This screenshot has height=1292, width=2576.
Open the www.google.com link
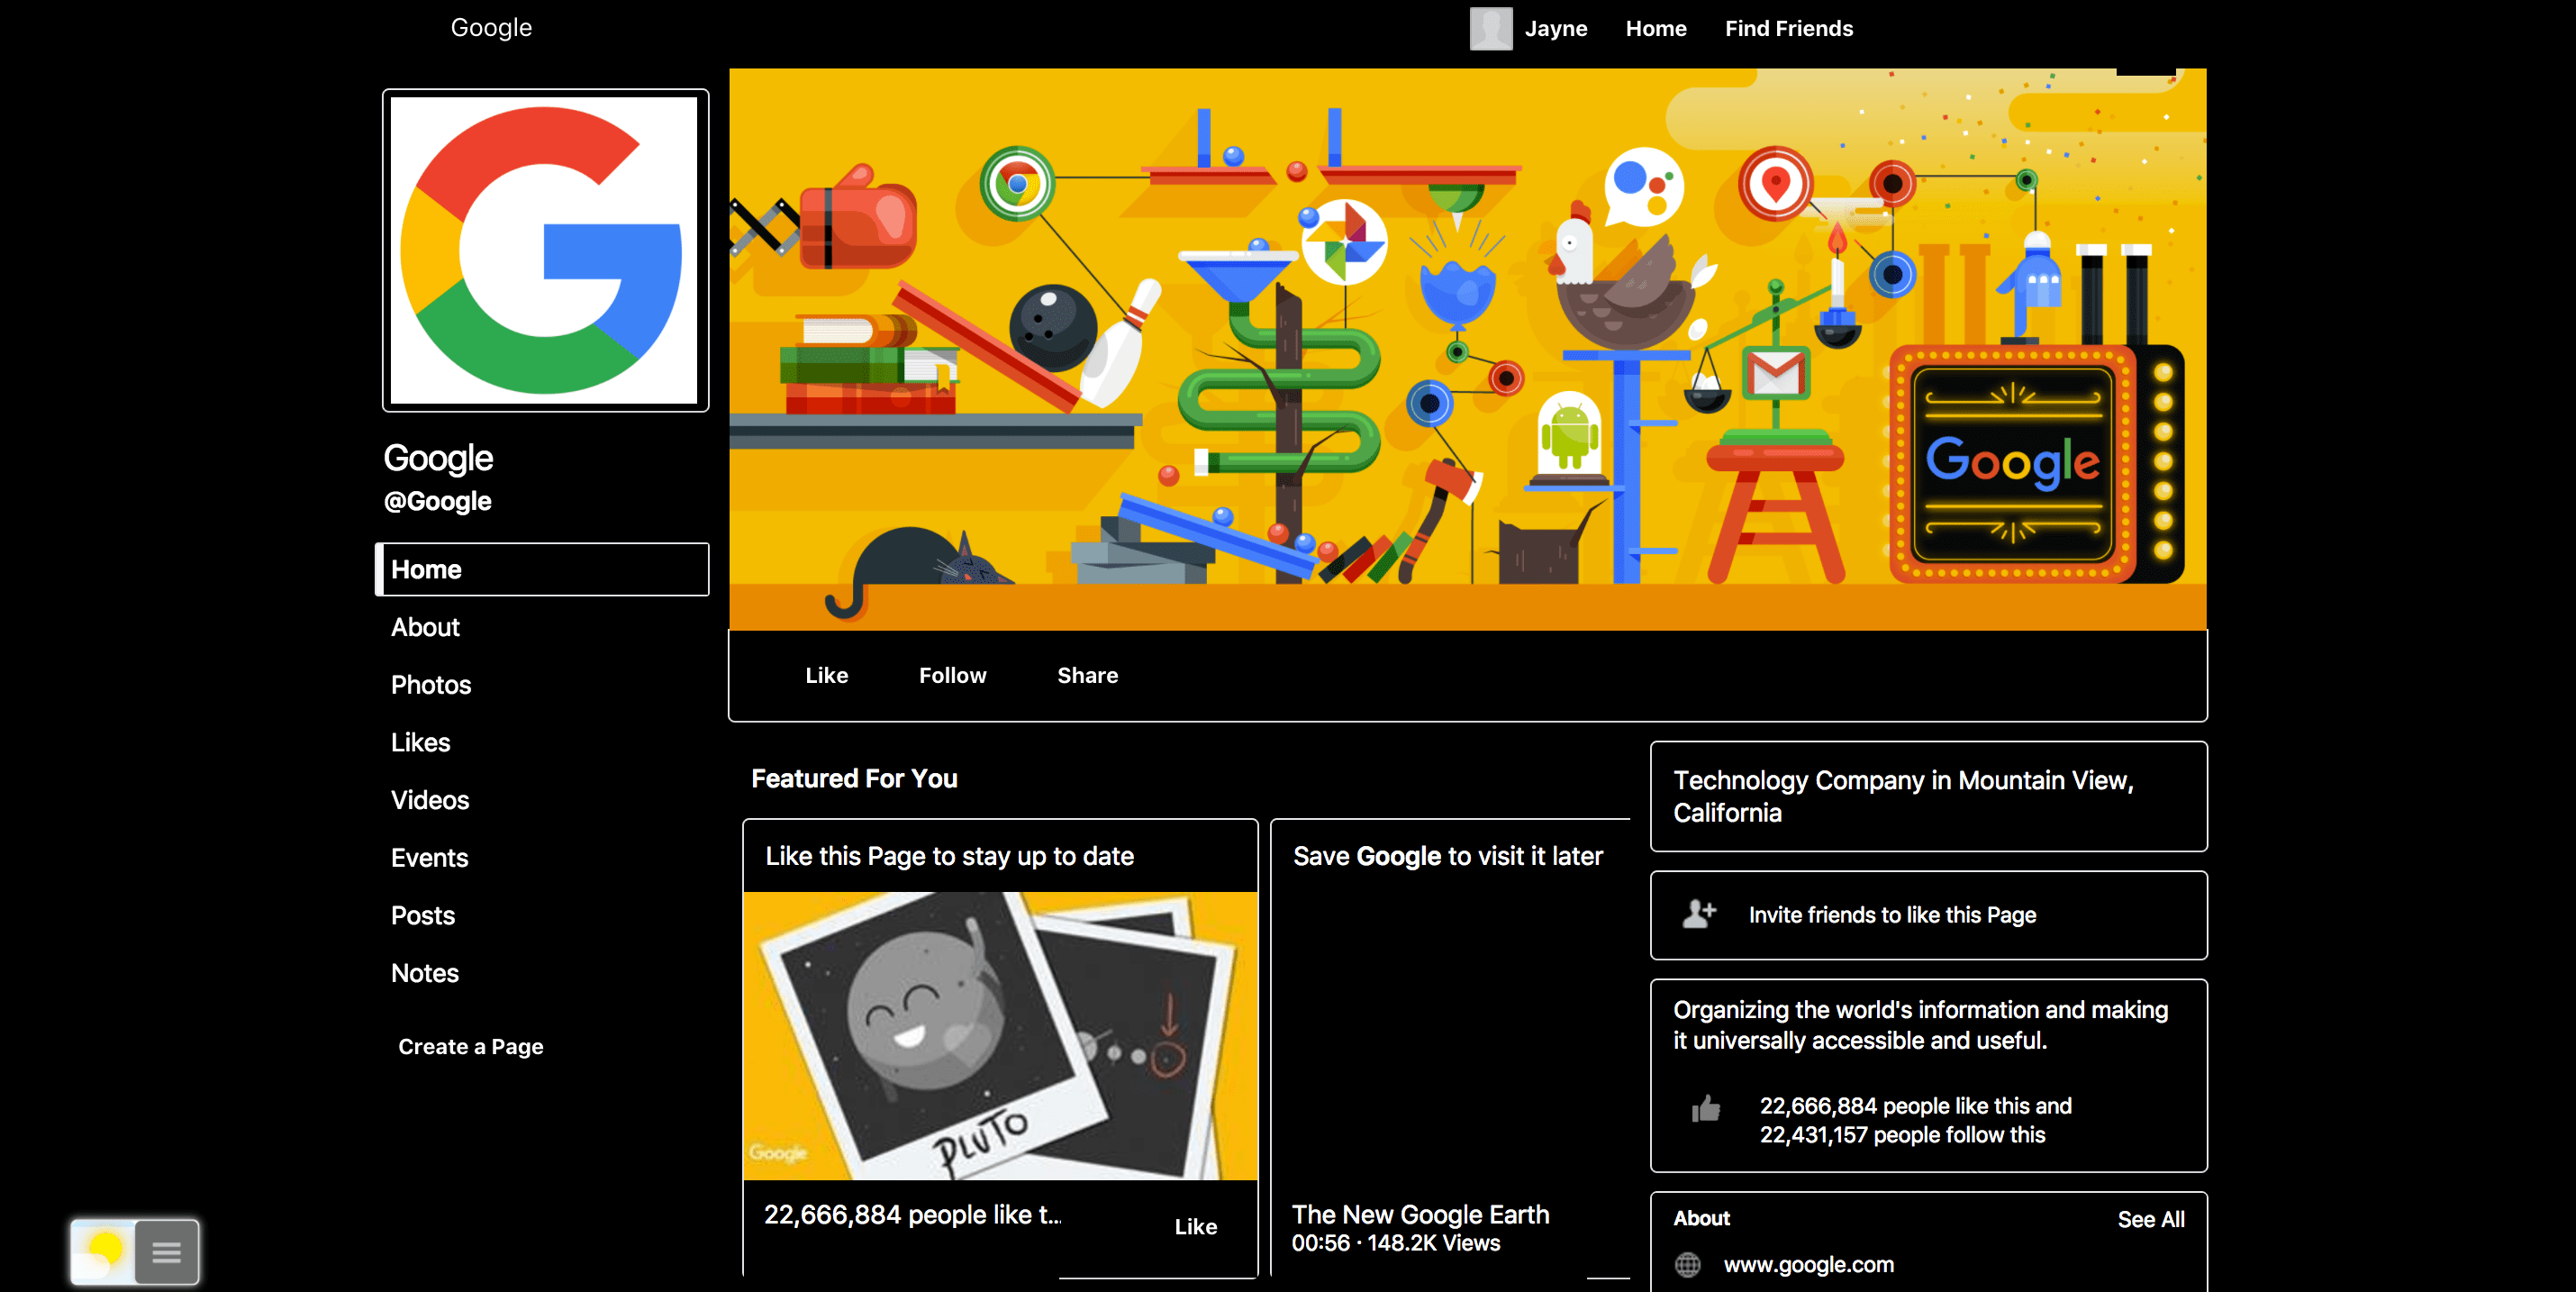click(1808, 1264)
